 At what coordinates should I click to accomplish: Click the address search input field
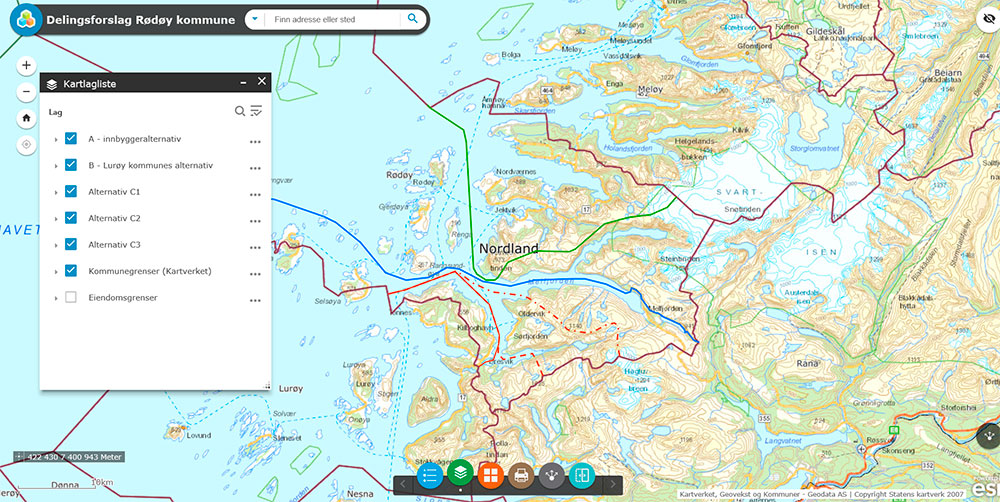(334, 19)
